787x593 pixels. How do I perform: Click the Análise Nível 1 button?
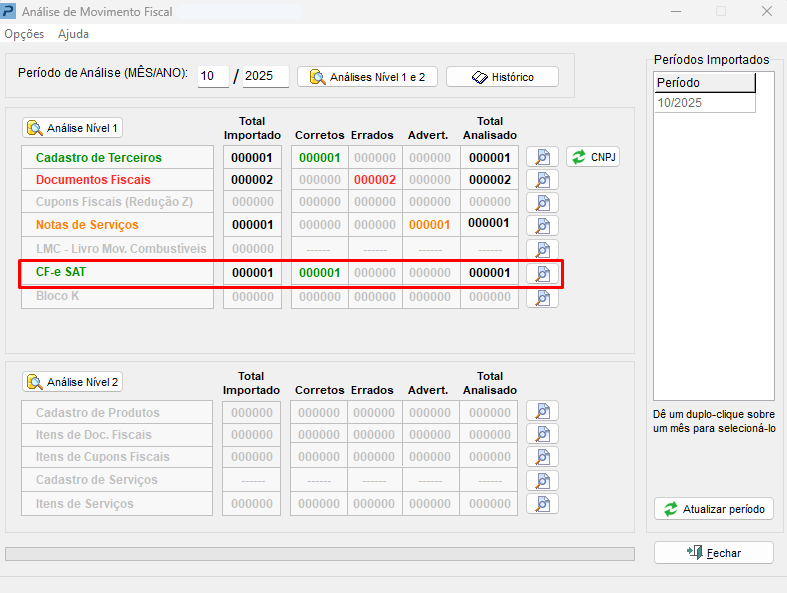click(73, 128)
